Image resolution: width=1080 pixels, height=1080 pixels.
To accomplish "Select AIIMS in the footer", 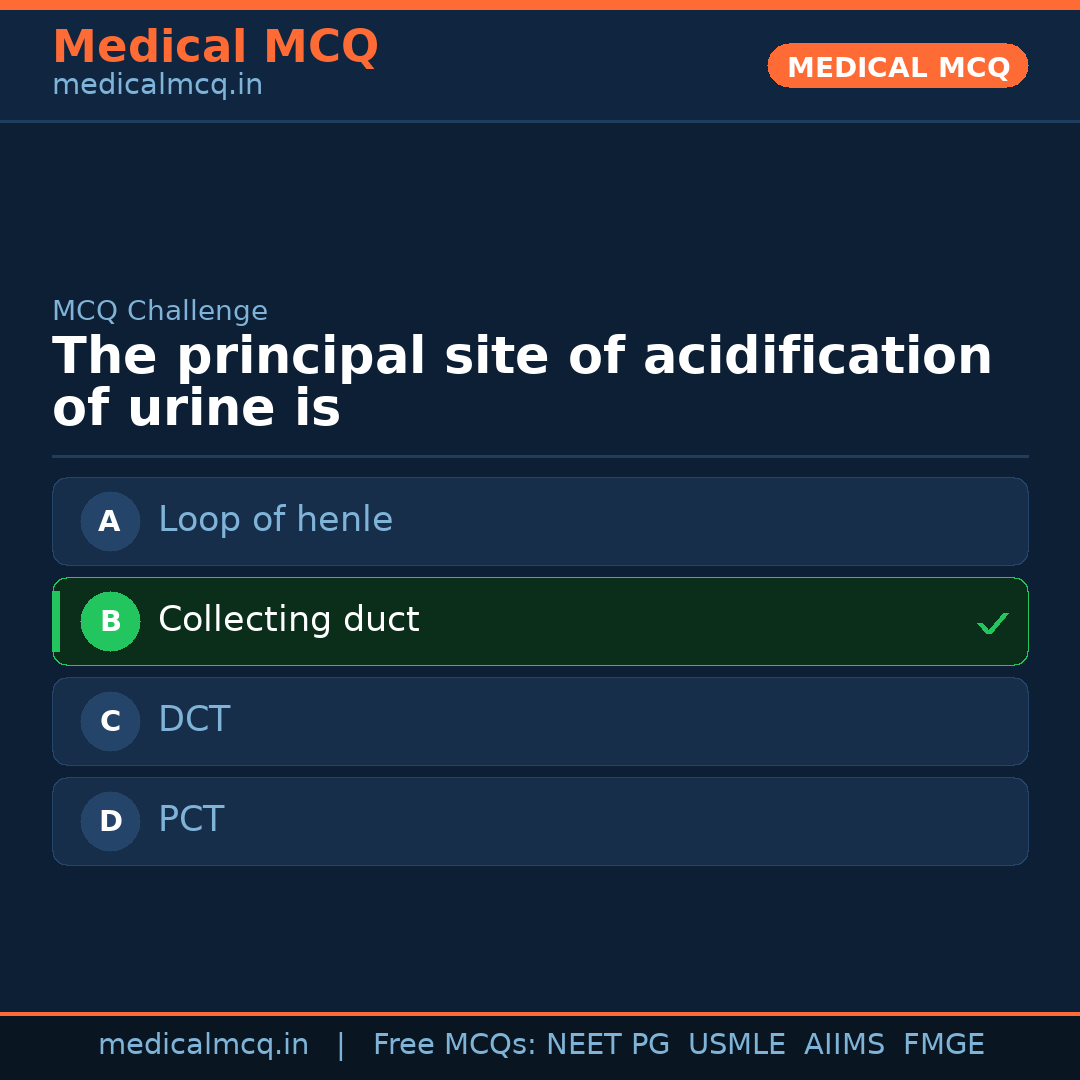I will pyautogui.click(x=844, y=1045).
